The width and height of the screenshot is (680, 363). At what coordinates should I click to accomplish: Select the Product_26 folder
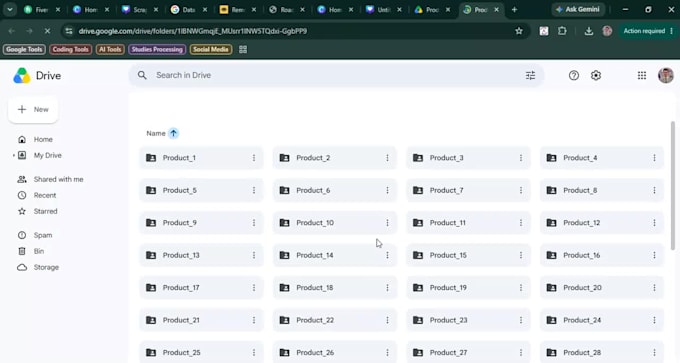[335, 352]
